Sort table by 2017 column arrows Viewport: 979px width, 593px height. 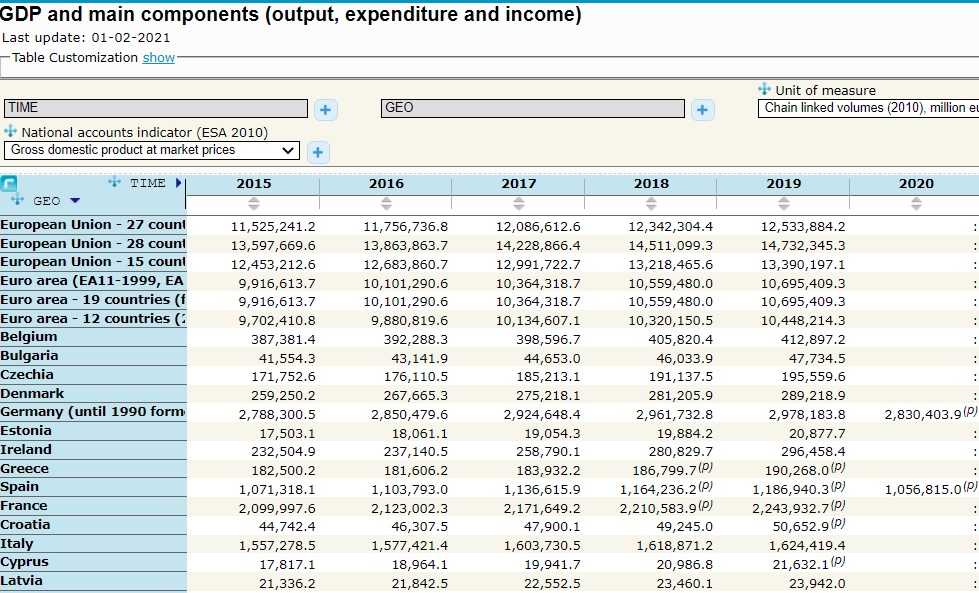pos(518,203)
